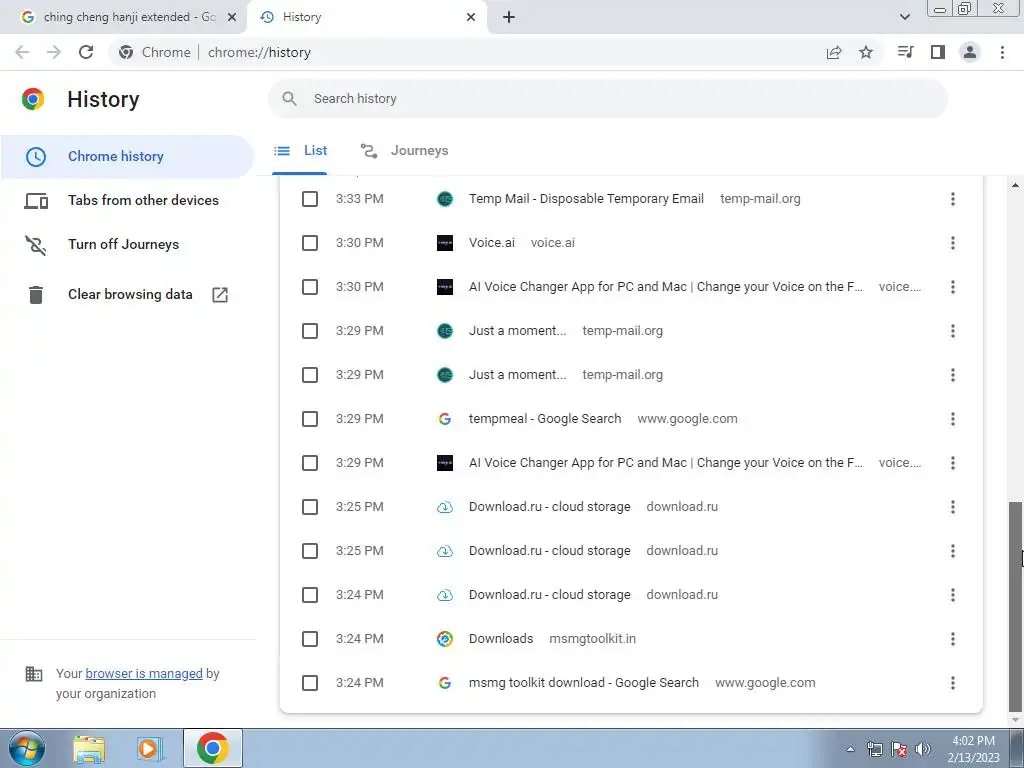Open tempmeal - Google Search link
The height and width of the screenshot is (768, 1024).
click(x=545, y=419)
